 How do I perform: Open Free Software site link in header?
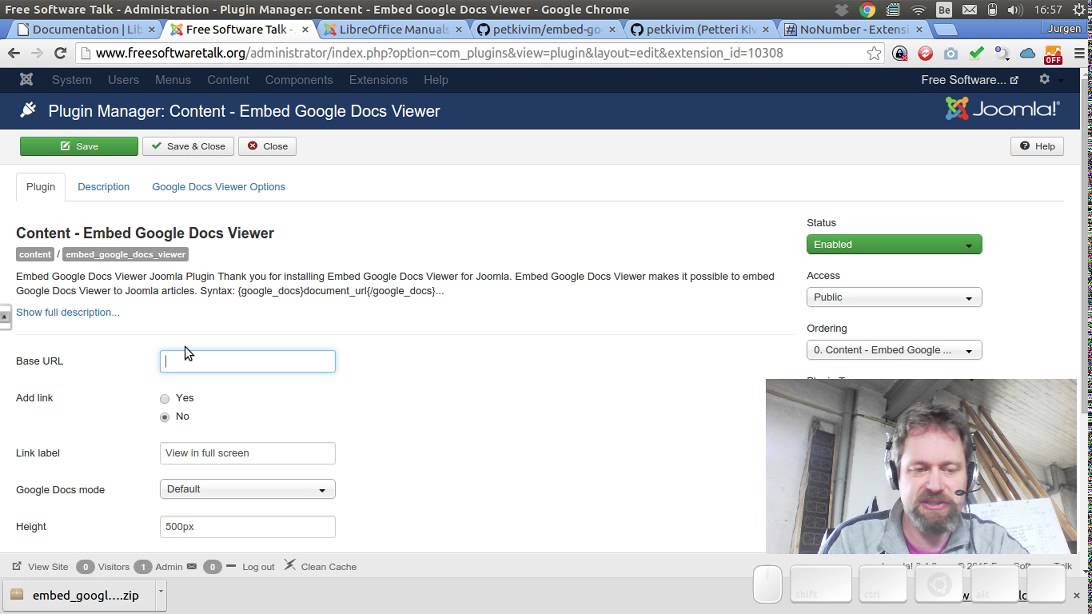pyautogui.click(x=969, y=80)
